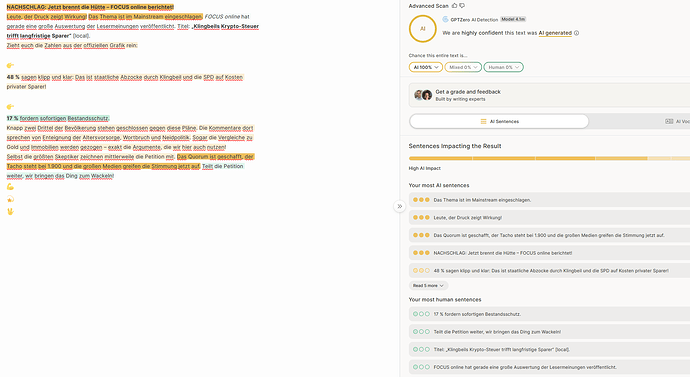Select human sentence row 'FOCUS online hat gerade eine große…'
This screenshot has height=377, width=690.
549,367
